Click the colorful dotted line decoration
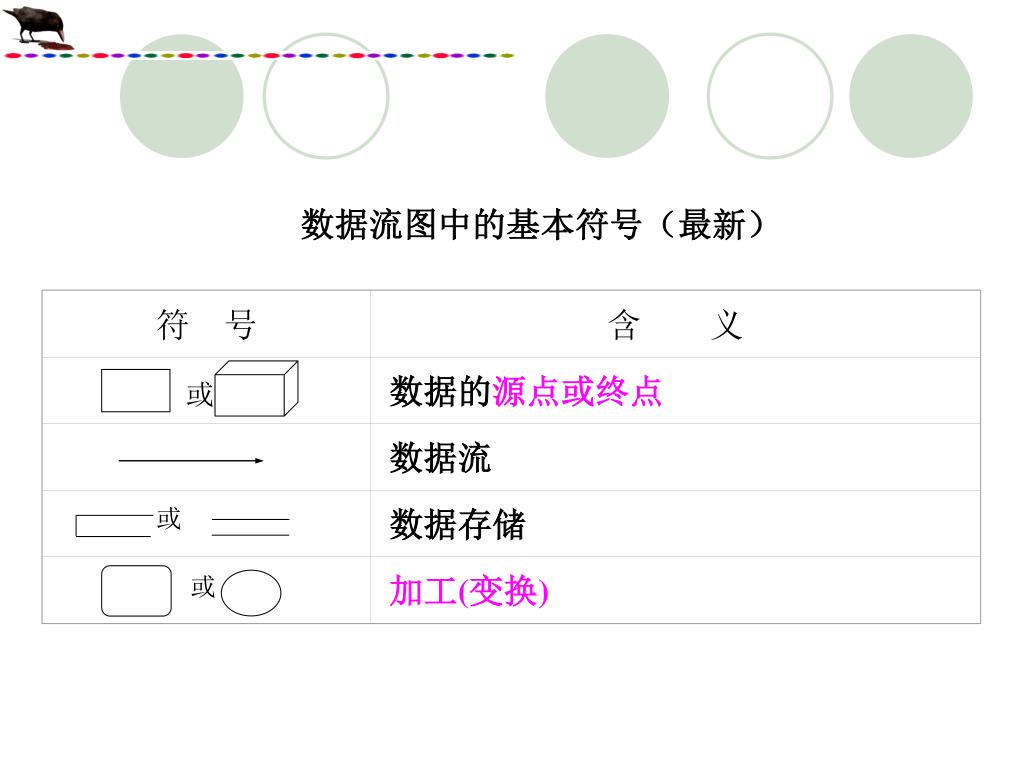The width and height of the screenshot is (1024, 768). pyautogui.click(x=259, y=56)
